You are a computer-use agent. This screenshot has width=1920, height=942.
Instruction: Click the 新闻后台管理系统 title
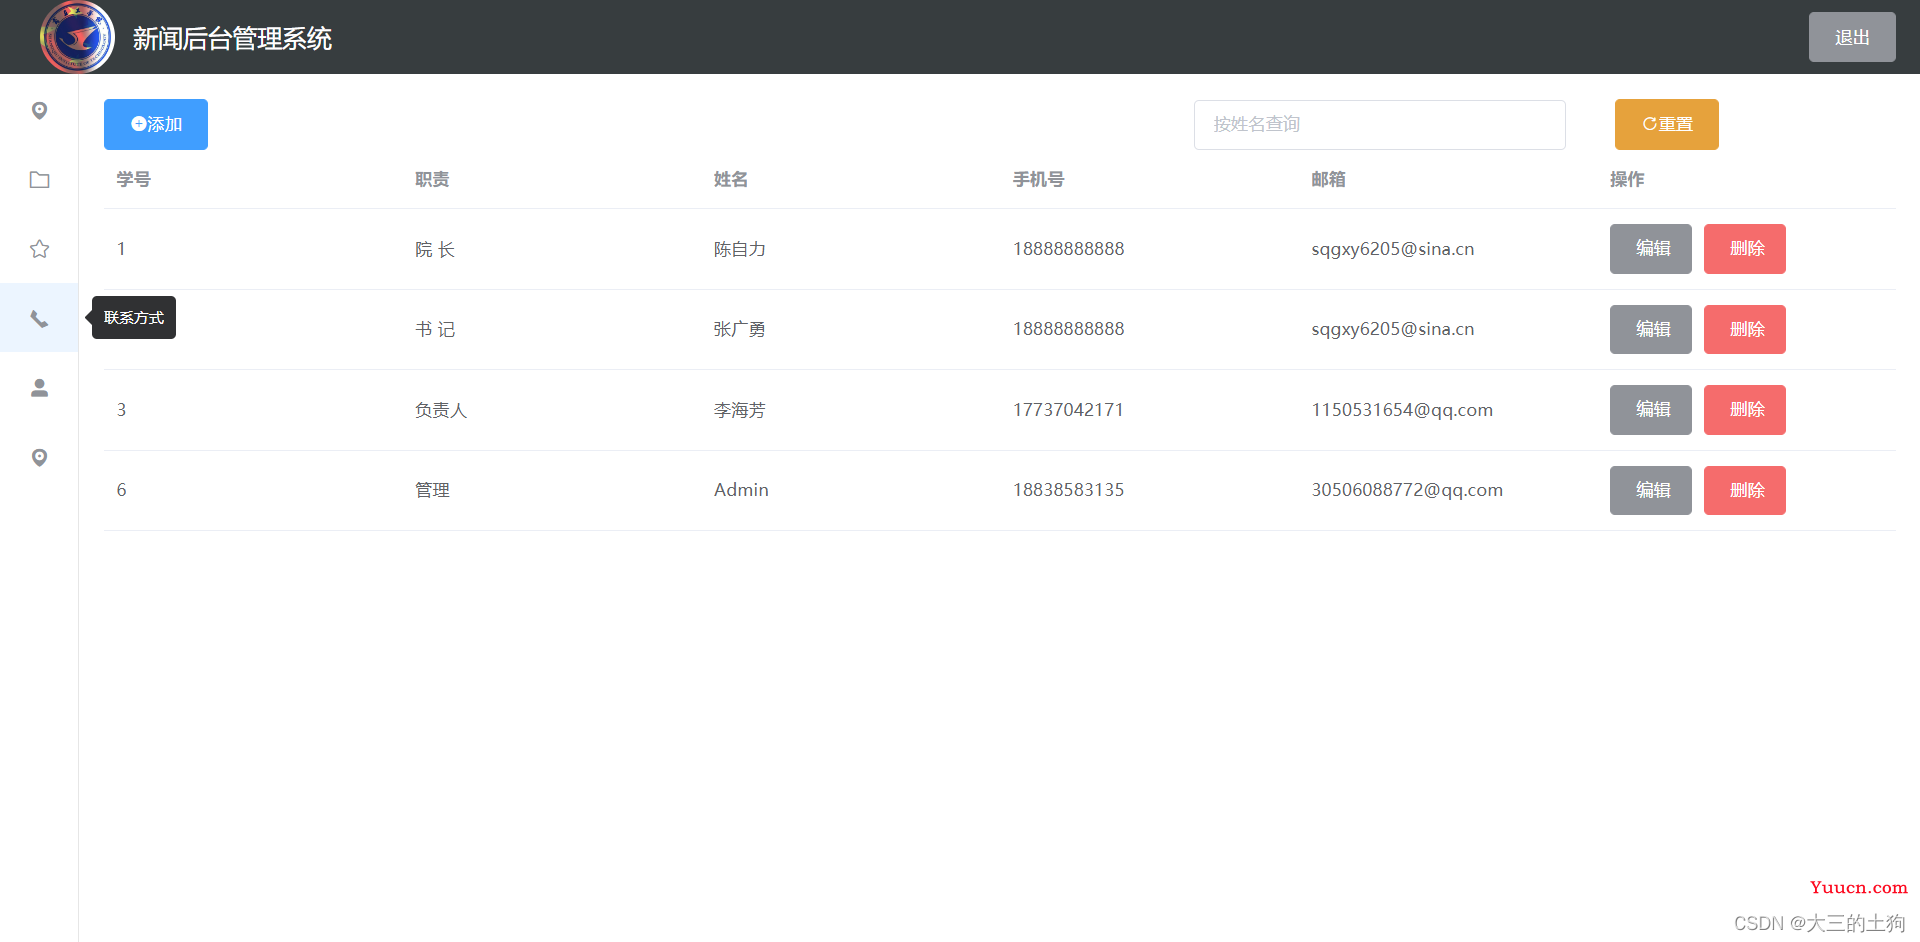pyautogui.click(x=232, y=38)
